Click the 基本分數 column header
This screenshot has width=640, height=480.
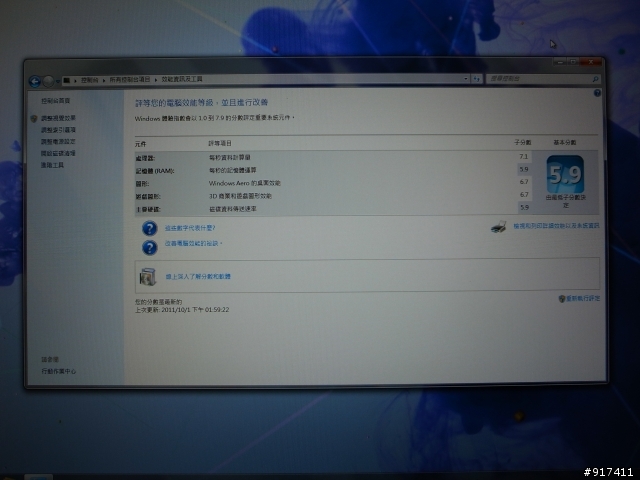click(x=565, y=142)
